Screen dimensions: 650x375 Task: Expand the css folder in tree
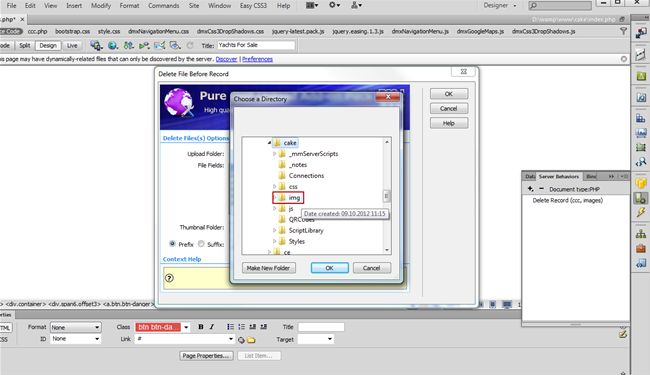(x=274, y=186)
